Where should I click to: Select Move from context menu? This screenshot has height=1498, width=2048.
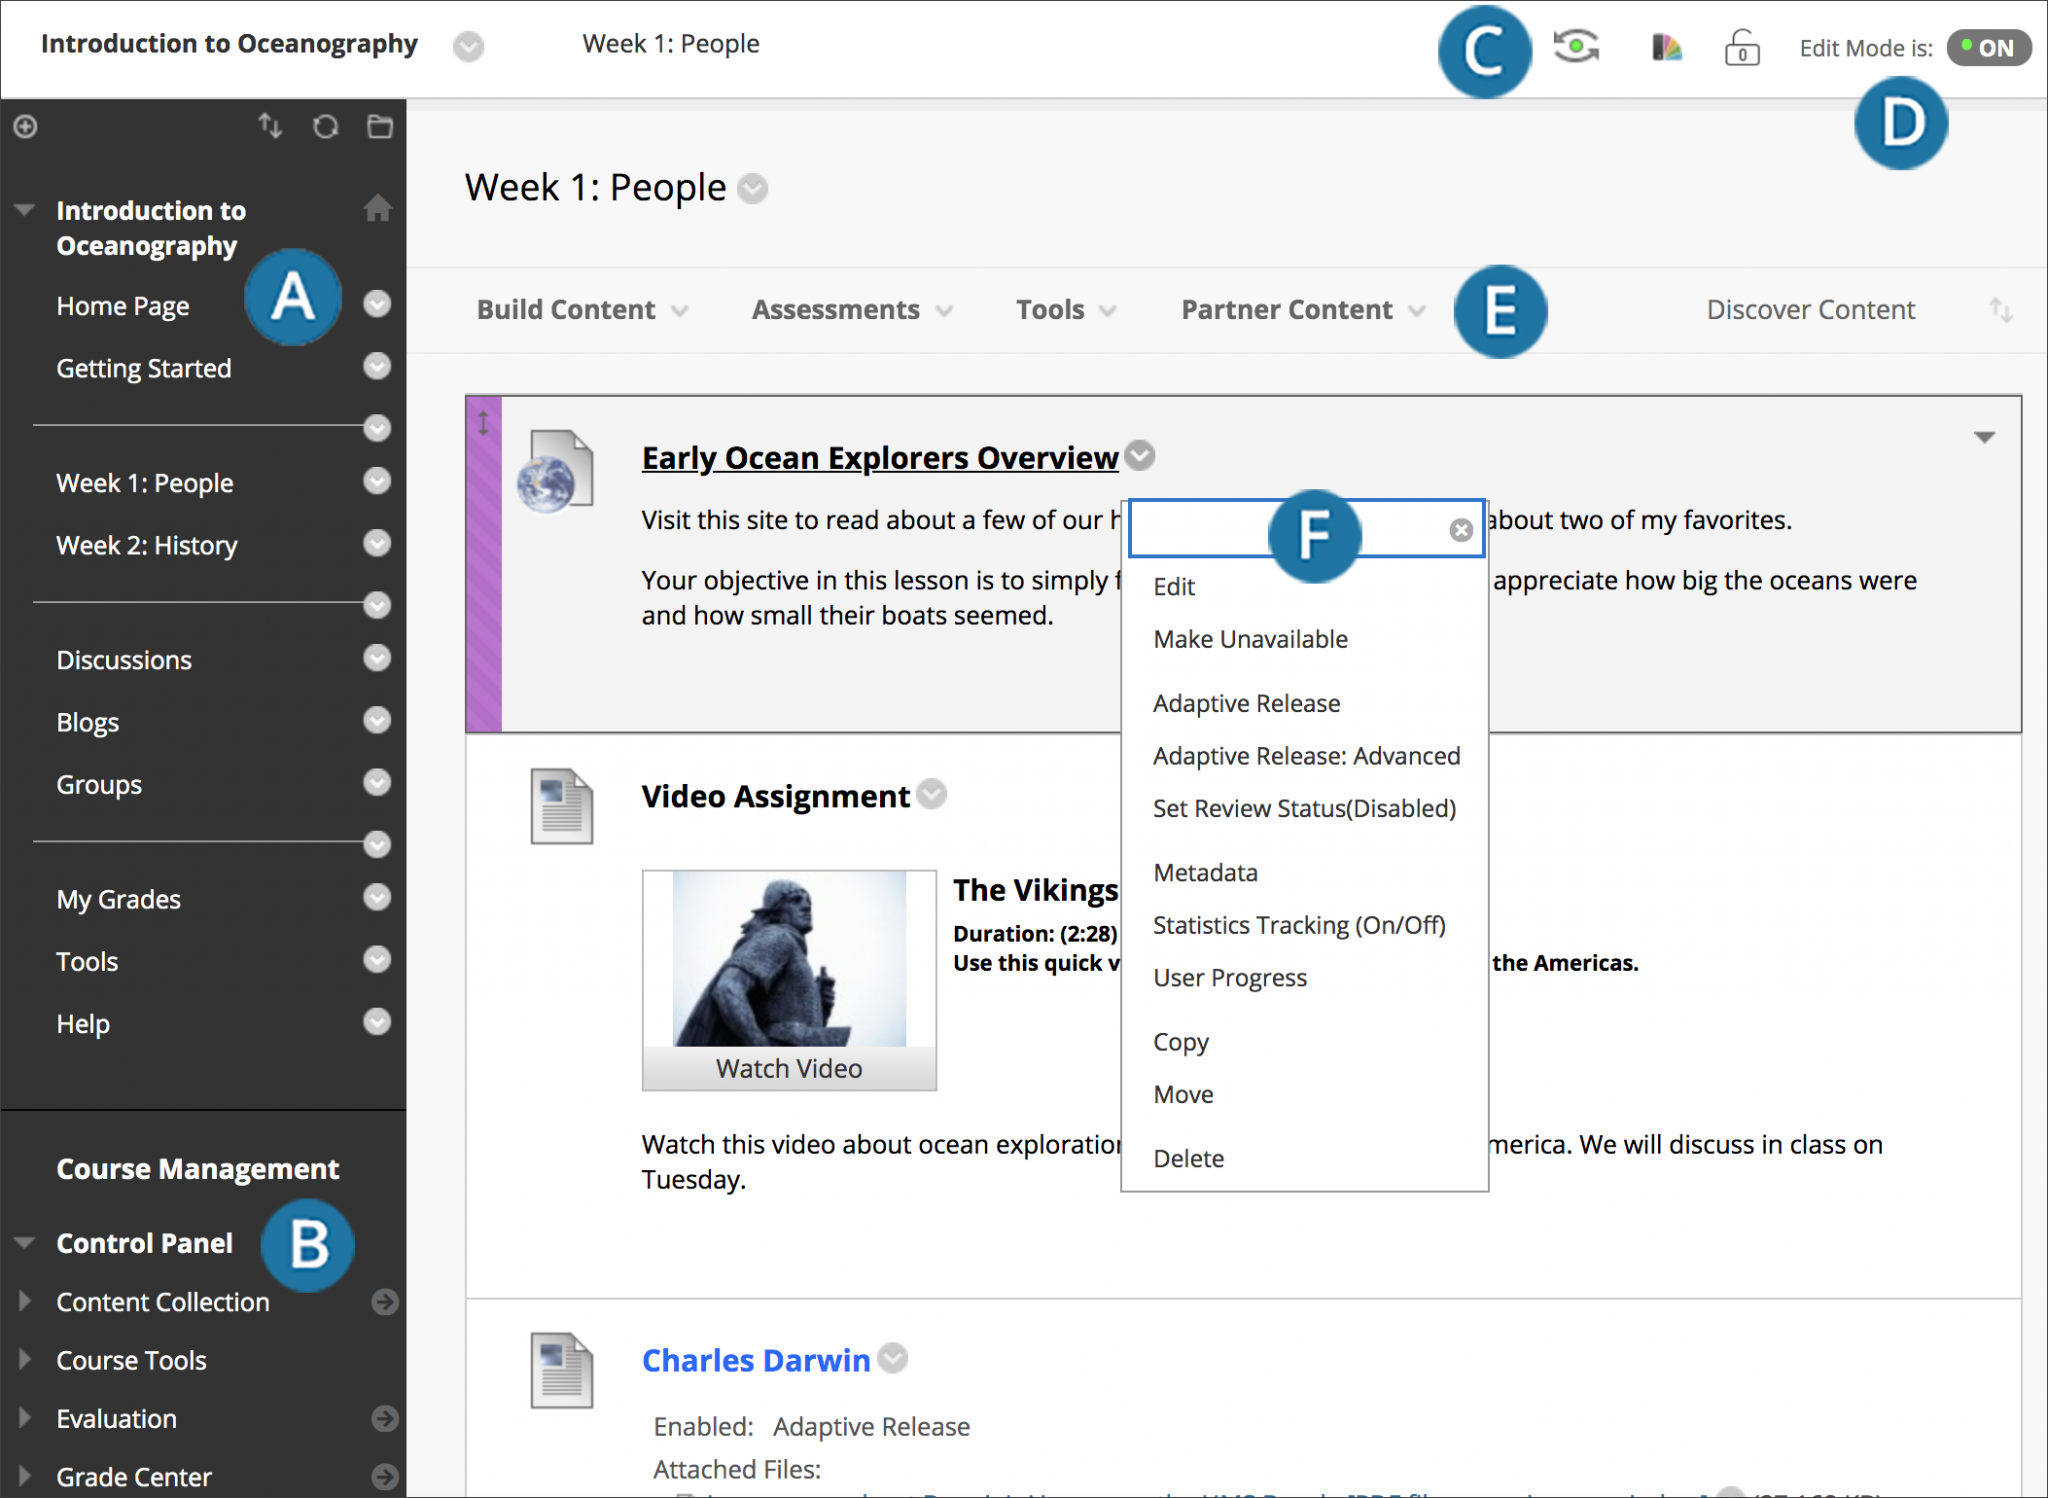(x=1183, y=1094)
